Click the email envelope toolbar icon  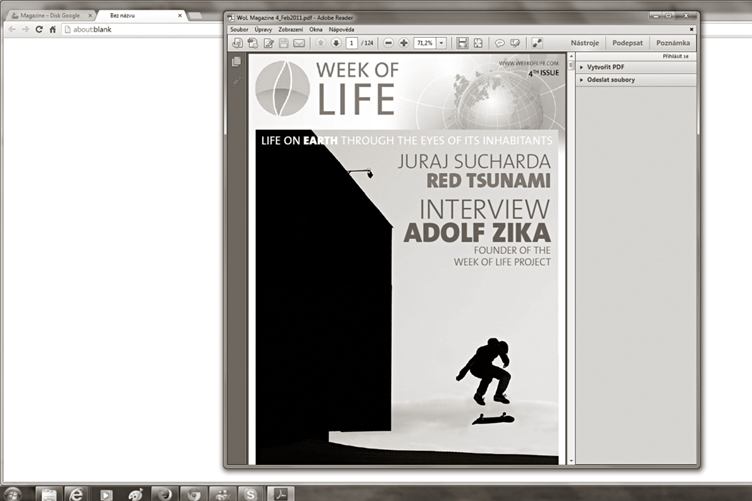pos(299,43)
